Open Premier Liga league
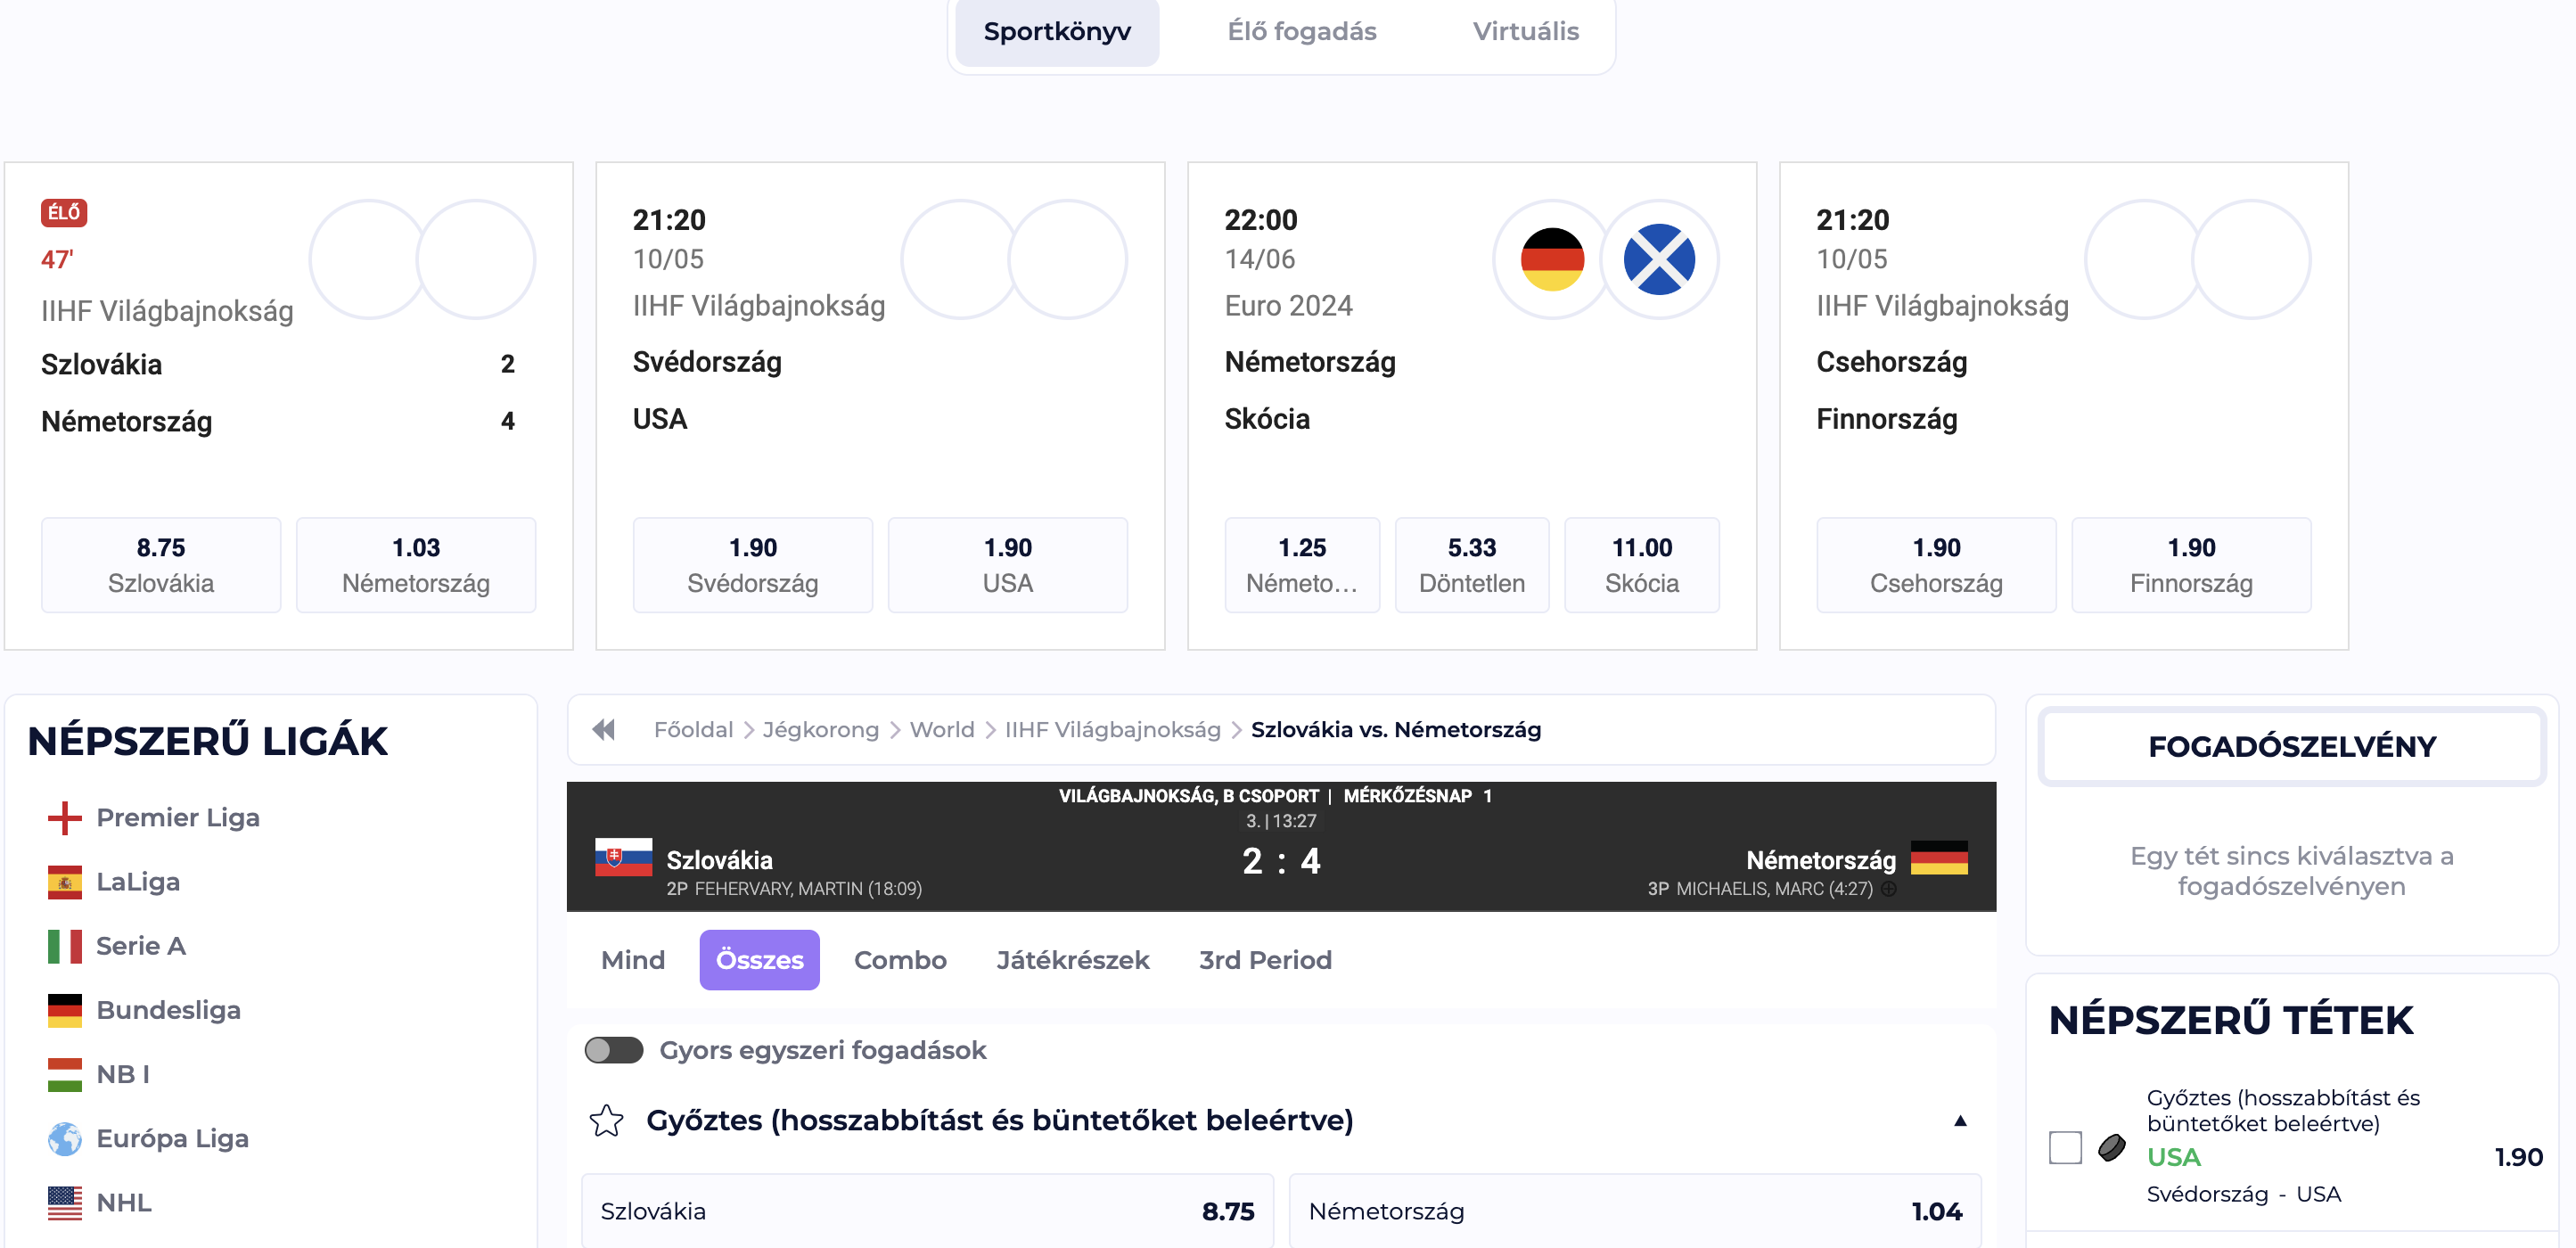Viewport: 2576px width, 1248px height. [x=177, y=818]
